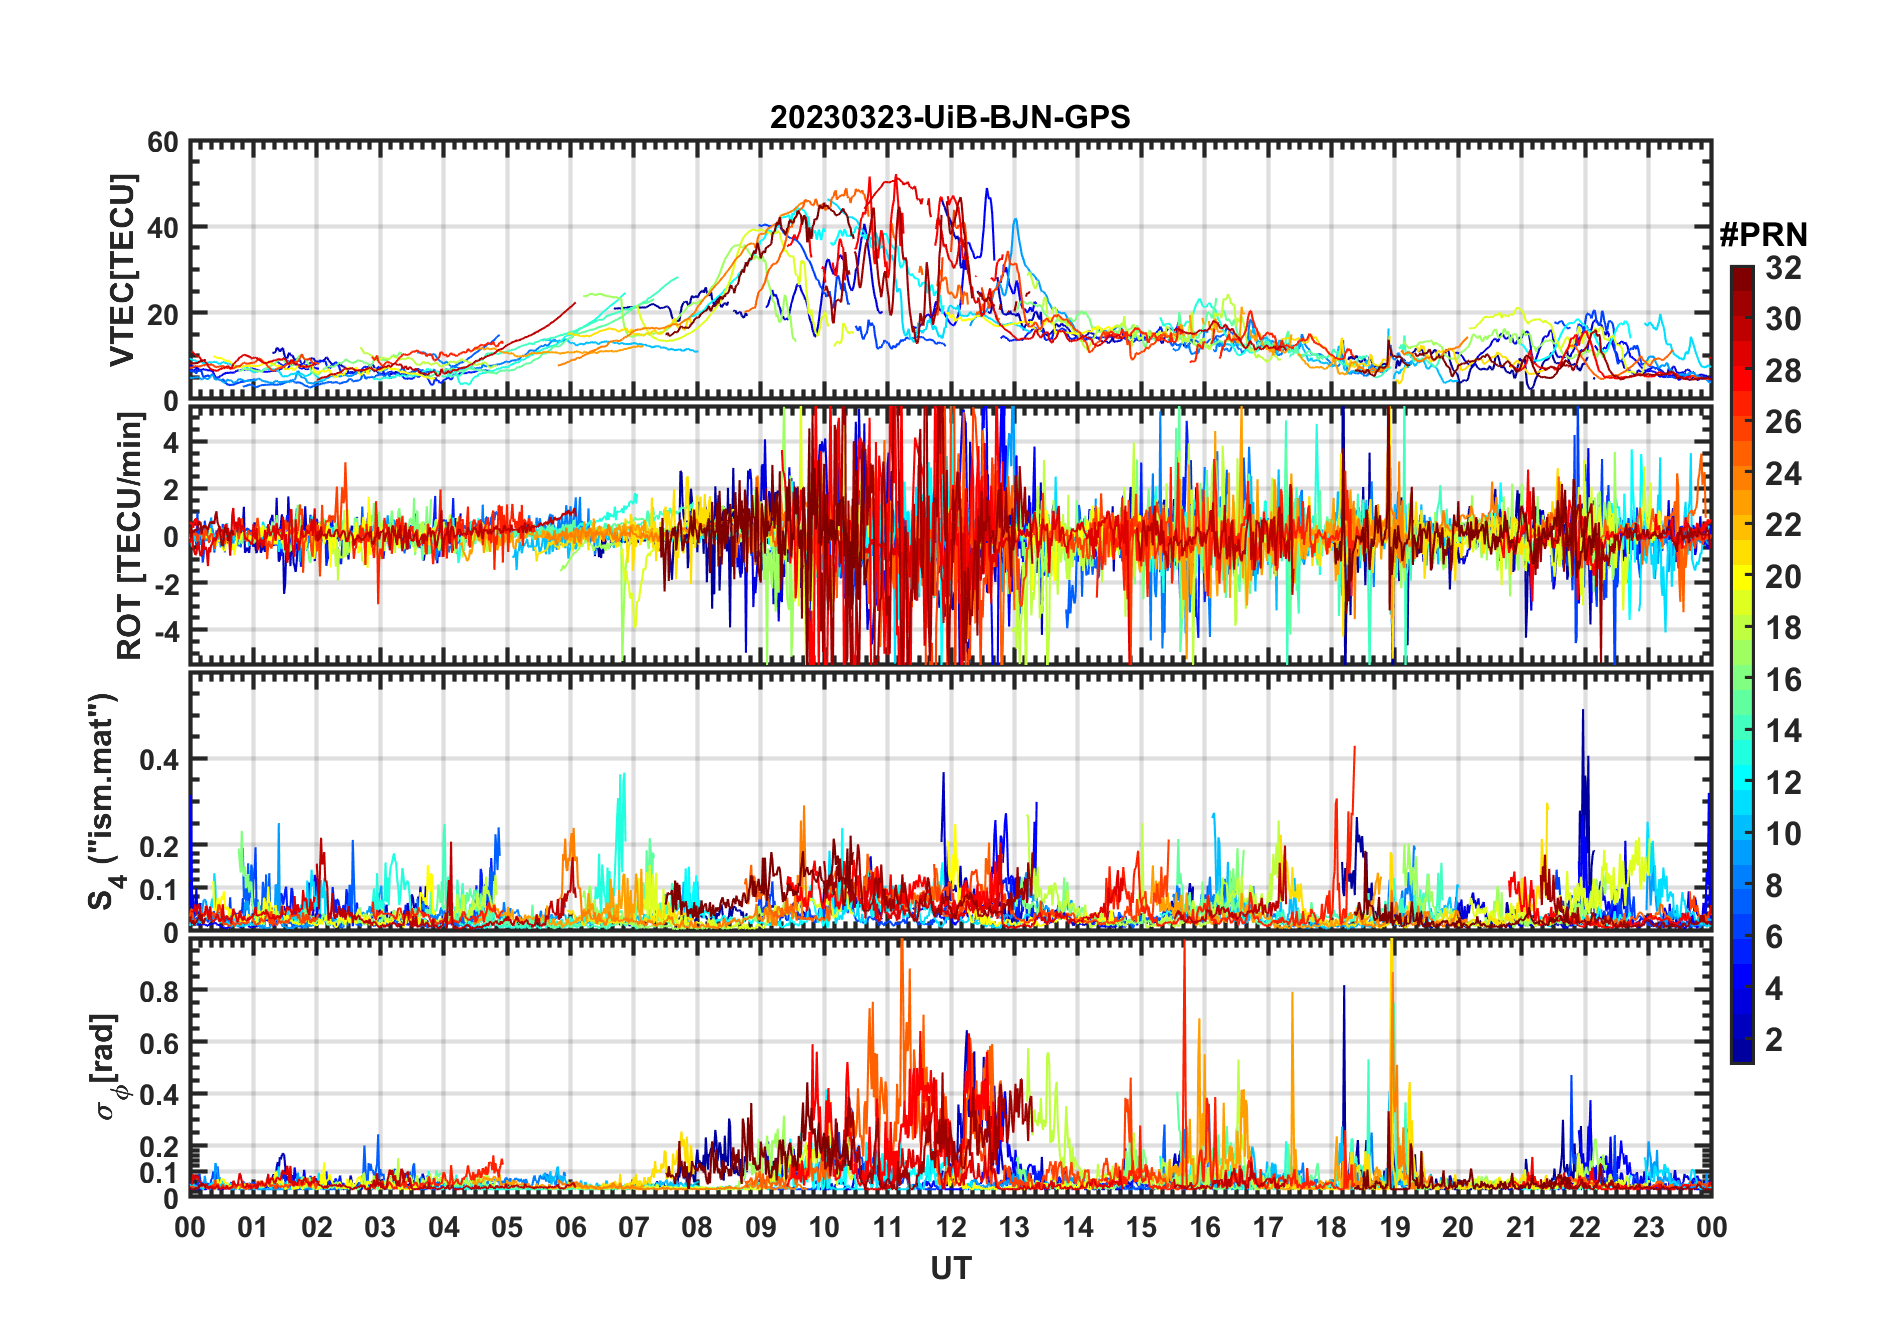Click inside the VTEC plot panel

point(951,270)
